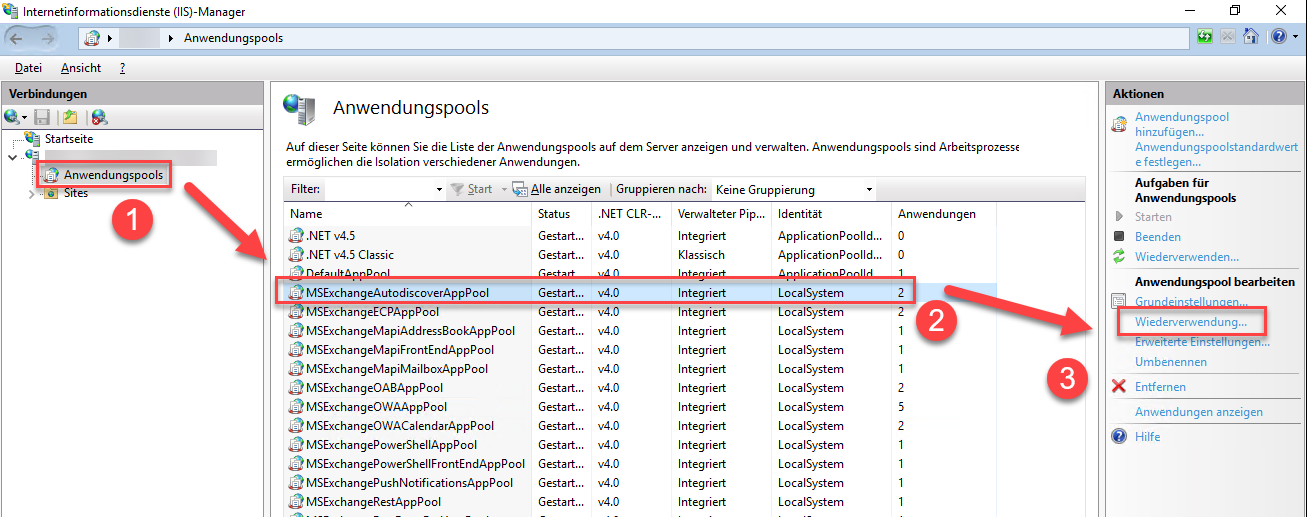The width and height of the screenshot is (1307, 517).
Task: Select the MSExchangePushNotificationsAppPool row
Action: [x=640, y=483]
